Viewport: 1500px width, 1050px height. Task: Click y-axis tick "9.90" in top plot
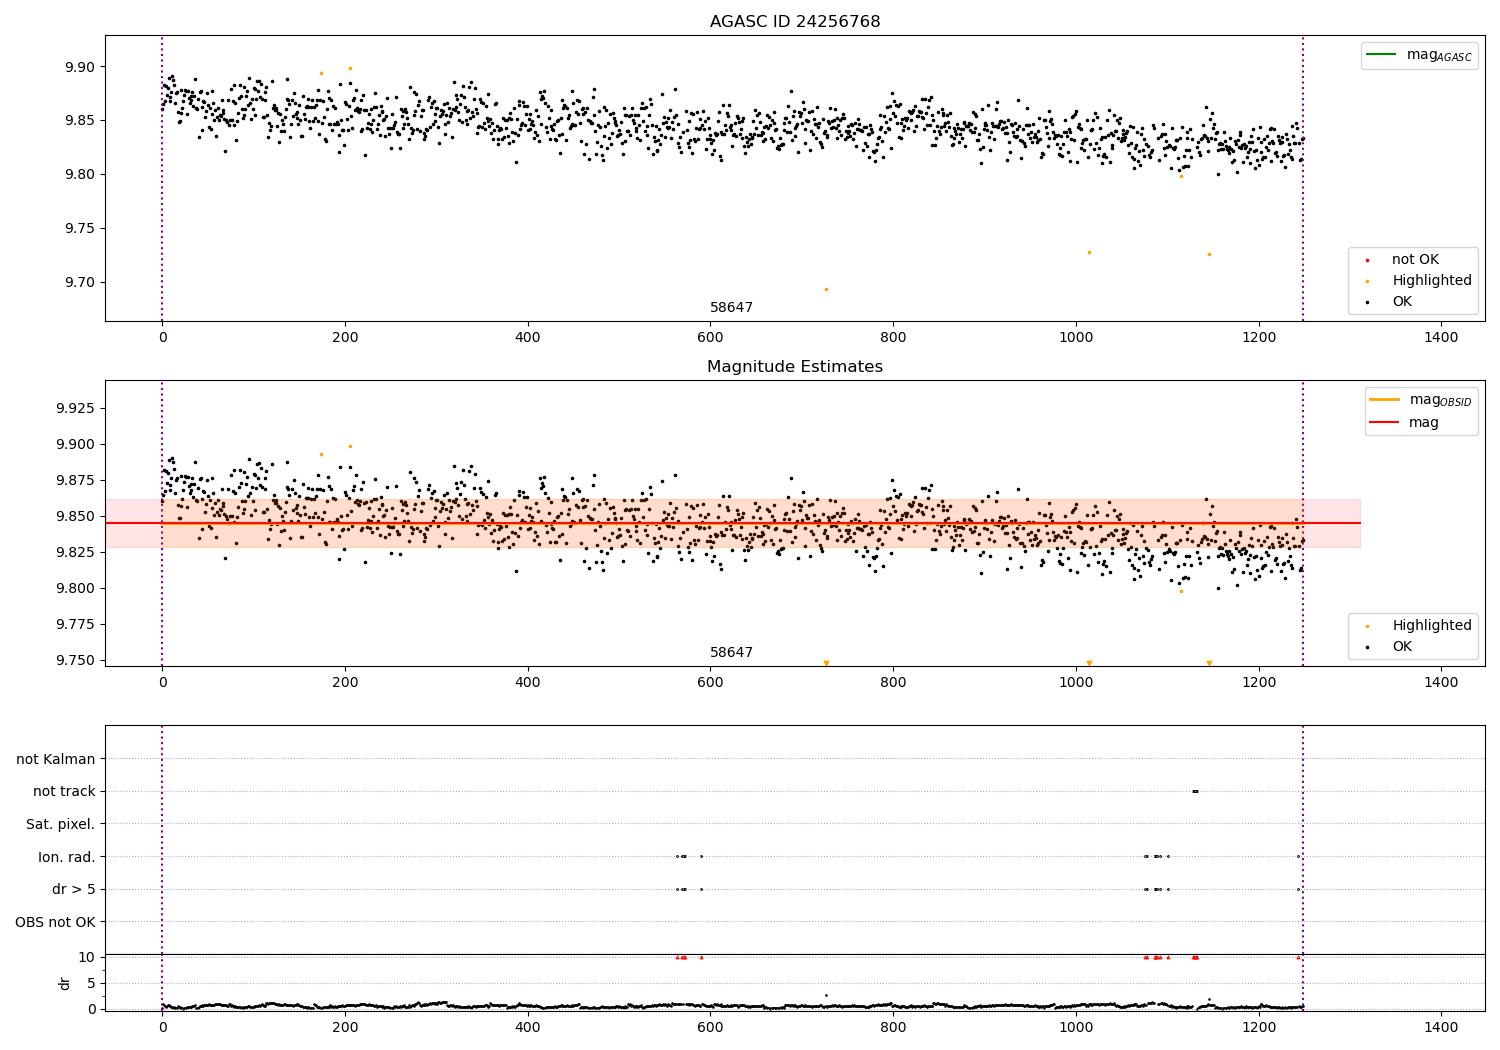(79, 68)
